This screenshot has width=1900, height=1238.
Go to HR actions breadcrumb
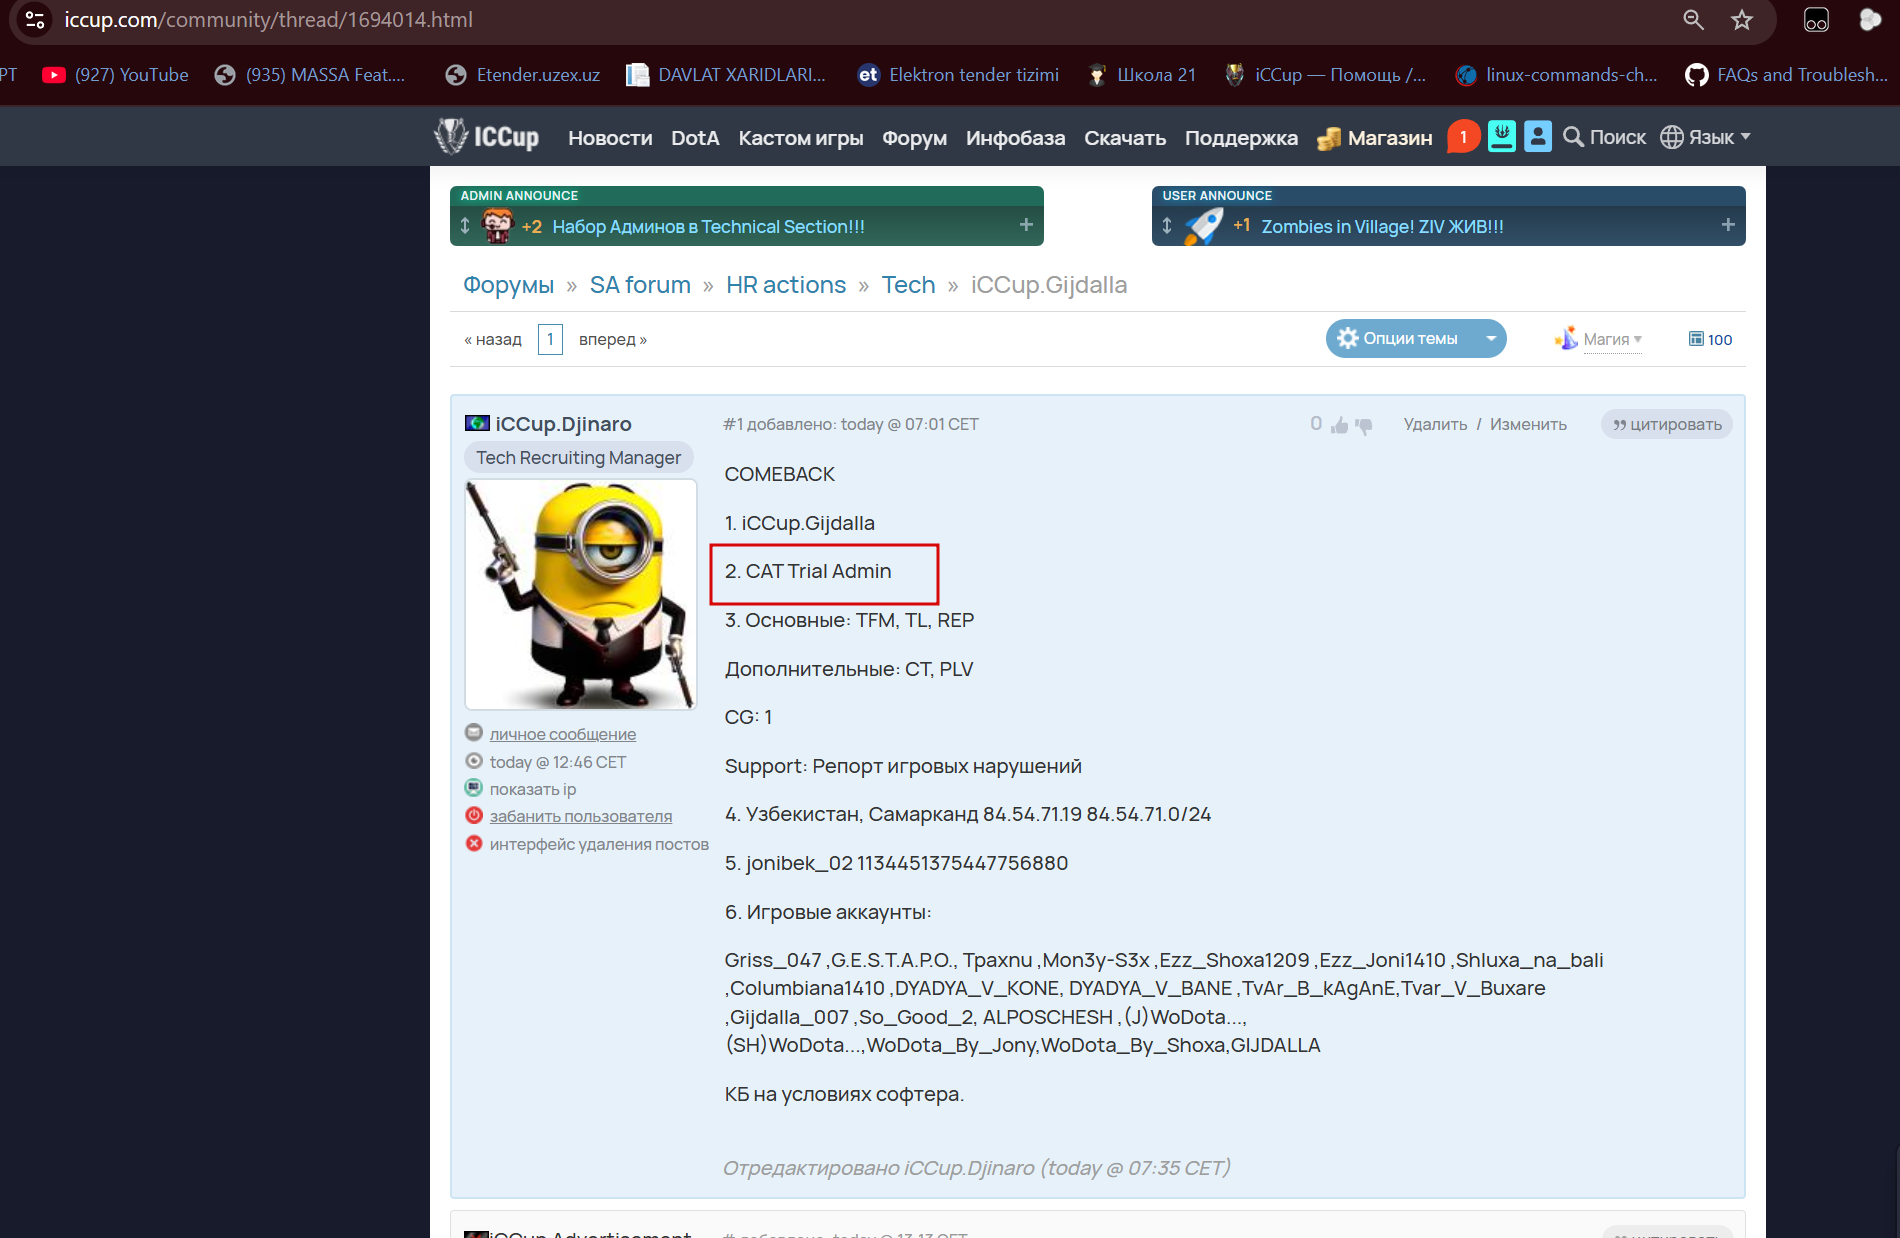786,285
